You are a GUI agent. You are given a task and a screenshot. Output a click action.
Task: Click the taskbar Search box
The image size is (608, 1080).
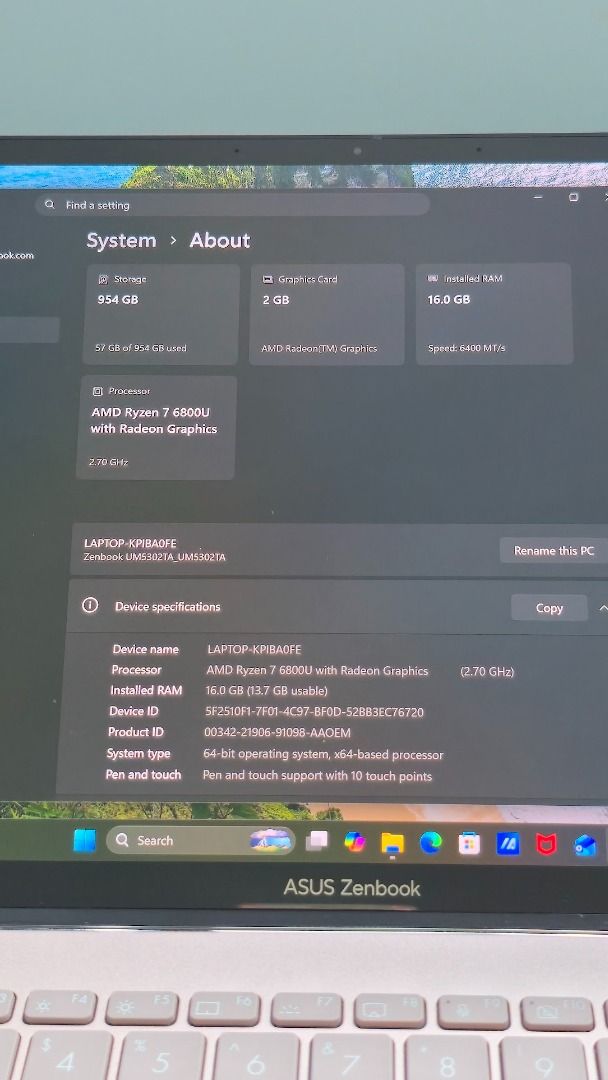(x=200, y=840)
